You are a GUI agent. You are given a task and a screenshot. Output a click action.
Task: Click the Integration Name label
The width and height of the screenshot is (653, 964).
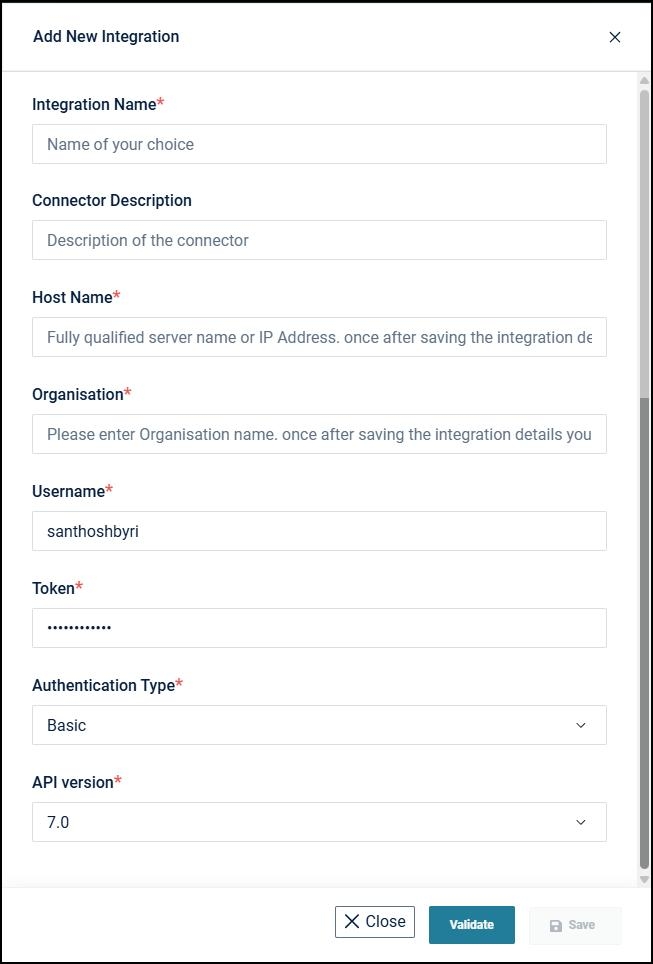[94, 104]
